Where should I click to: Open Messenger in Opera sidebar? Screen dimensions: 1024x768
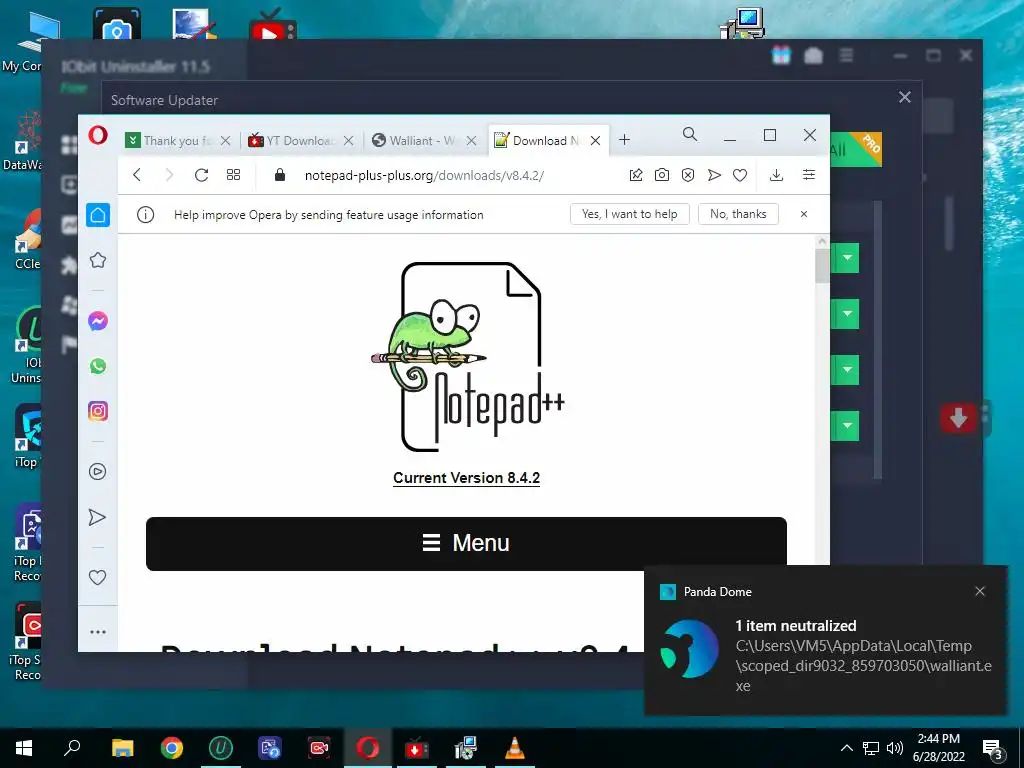[98, 321]
